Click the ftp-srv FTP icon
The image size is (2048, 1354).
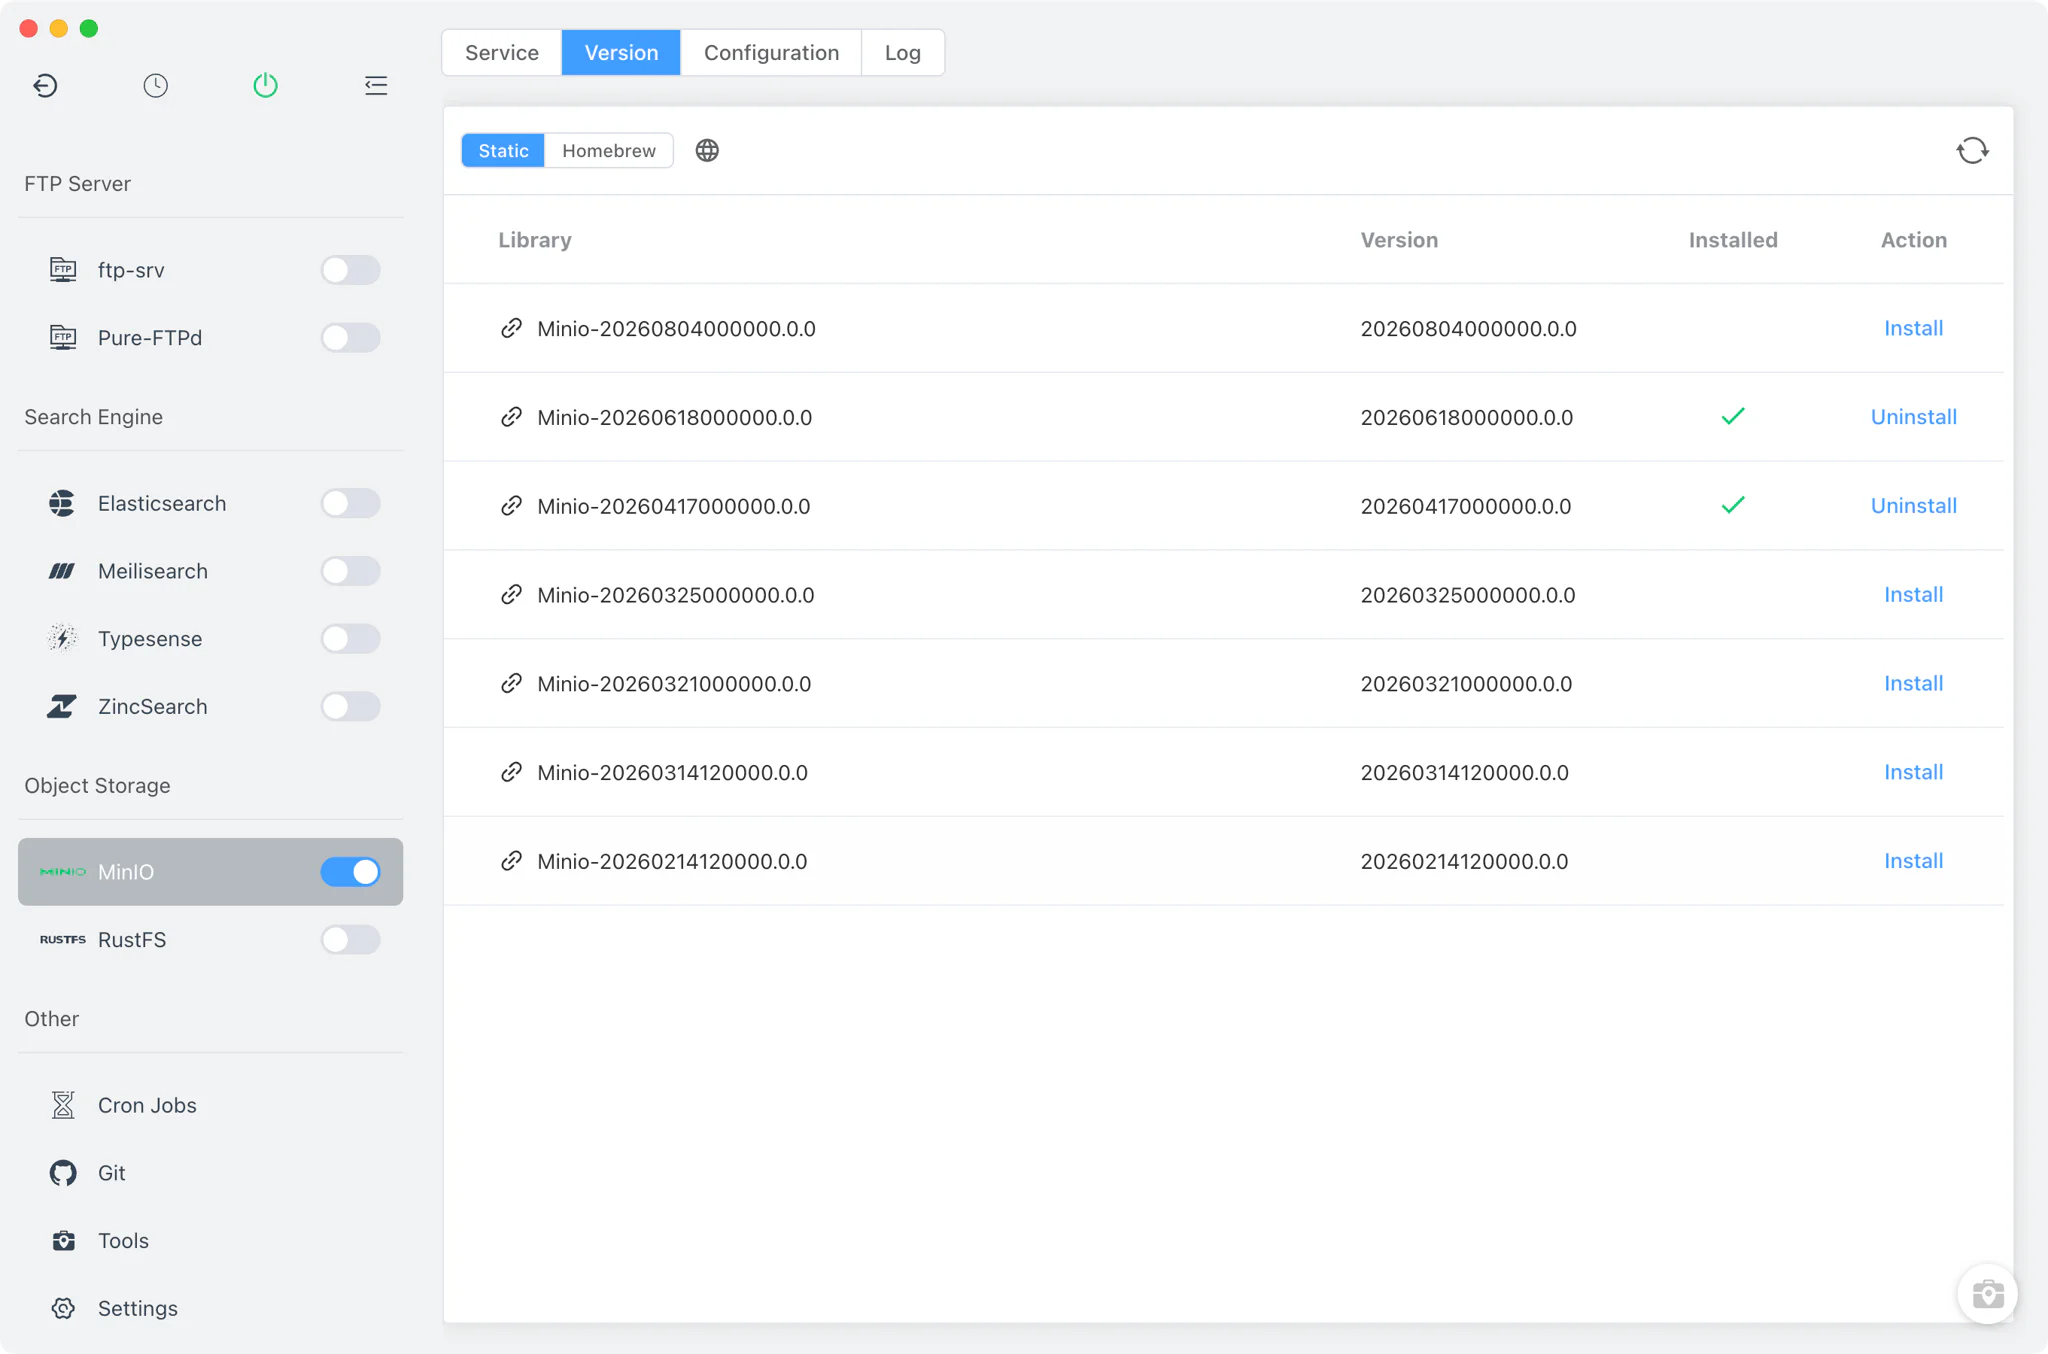tap(63, 270)
